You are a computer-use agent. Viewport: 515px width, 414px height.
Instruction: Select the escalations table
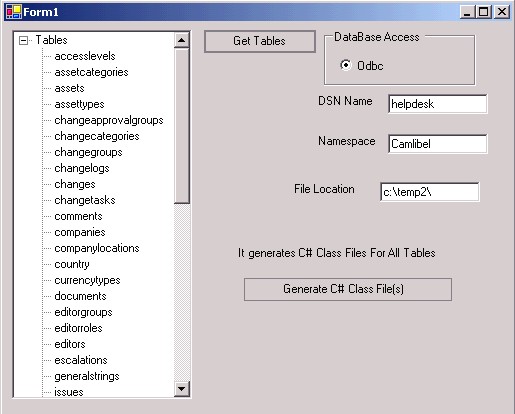[81, 360]
